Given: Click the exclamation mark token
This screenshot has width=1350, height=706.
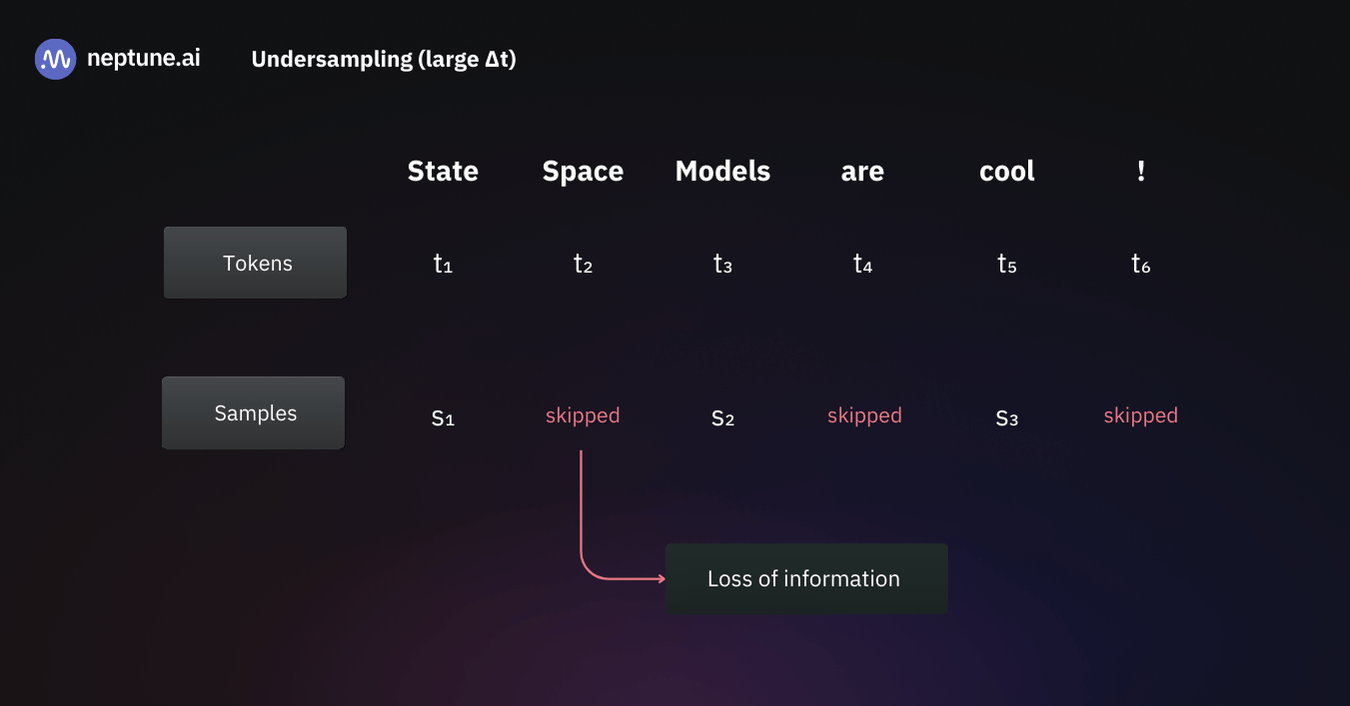Looking at the screenshot, I should coord(1141,171).
